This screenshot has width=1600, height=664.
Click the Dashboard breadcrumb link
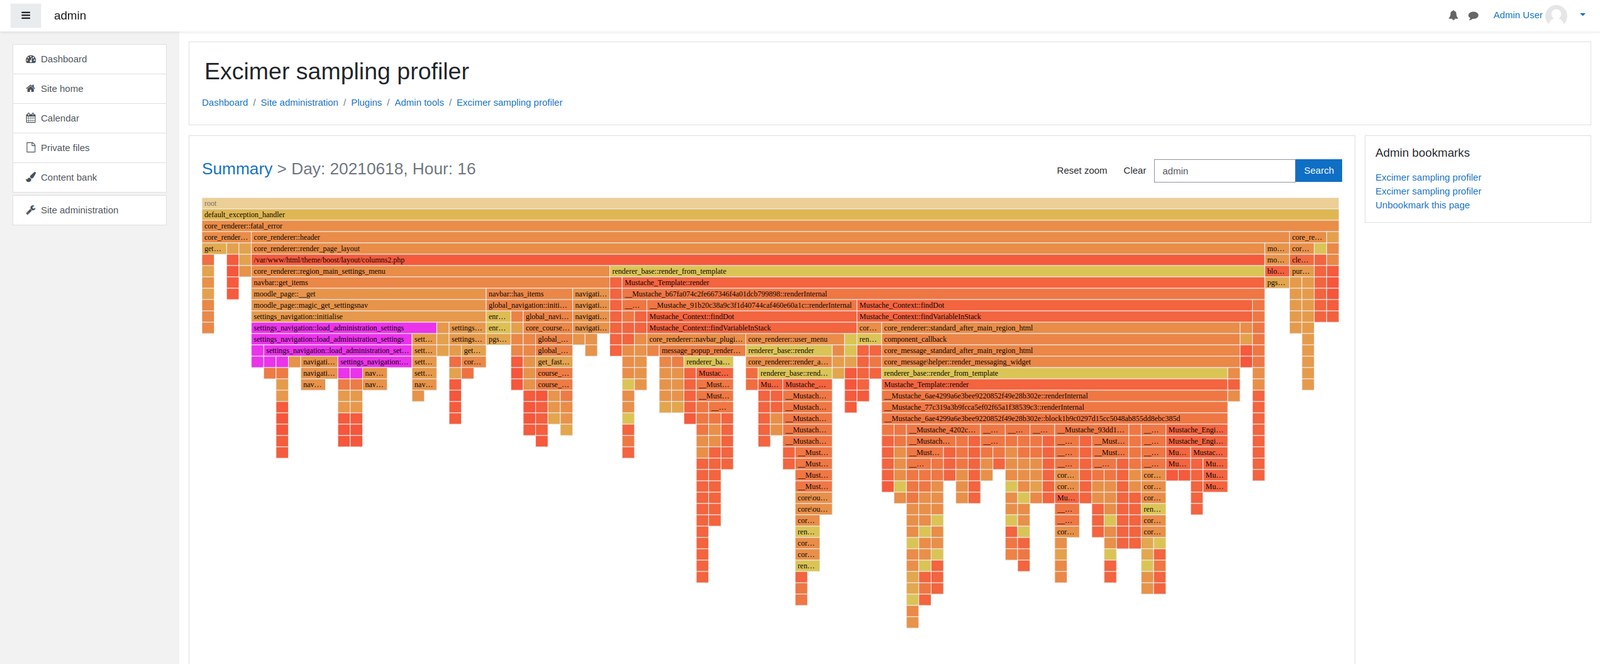click(x=225, y=102)
